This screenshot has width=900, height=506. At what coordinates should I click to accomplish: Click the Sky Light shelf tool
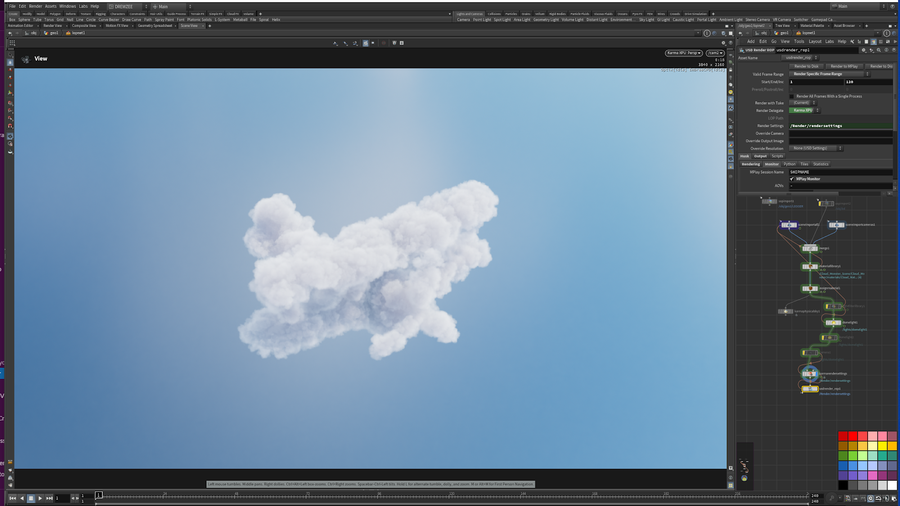[646, 20]
